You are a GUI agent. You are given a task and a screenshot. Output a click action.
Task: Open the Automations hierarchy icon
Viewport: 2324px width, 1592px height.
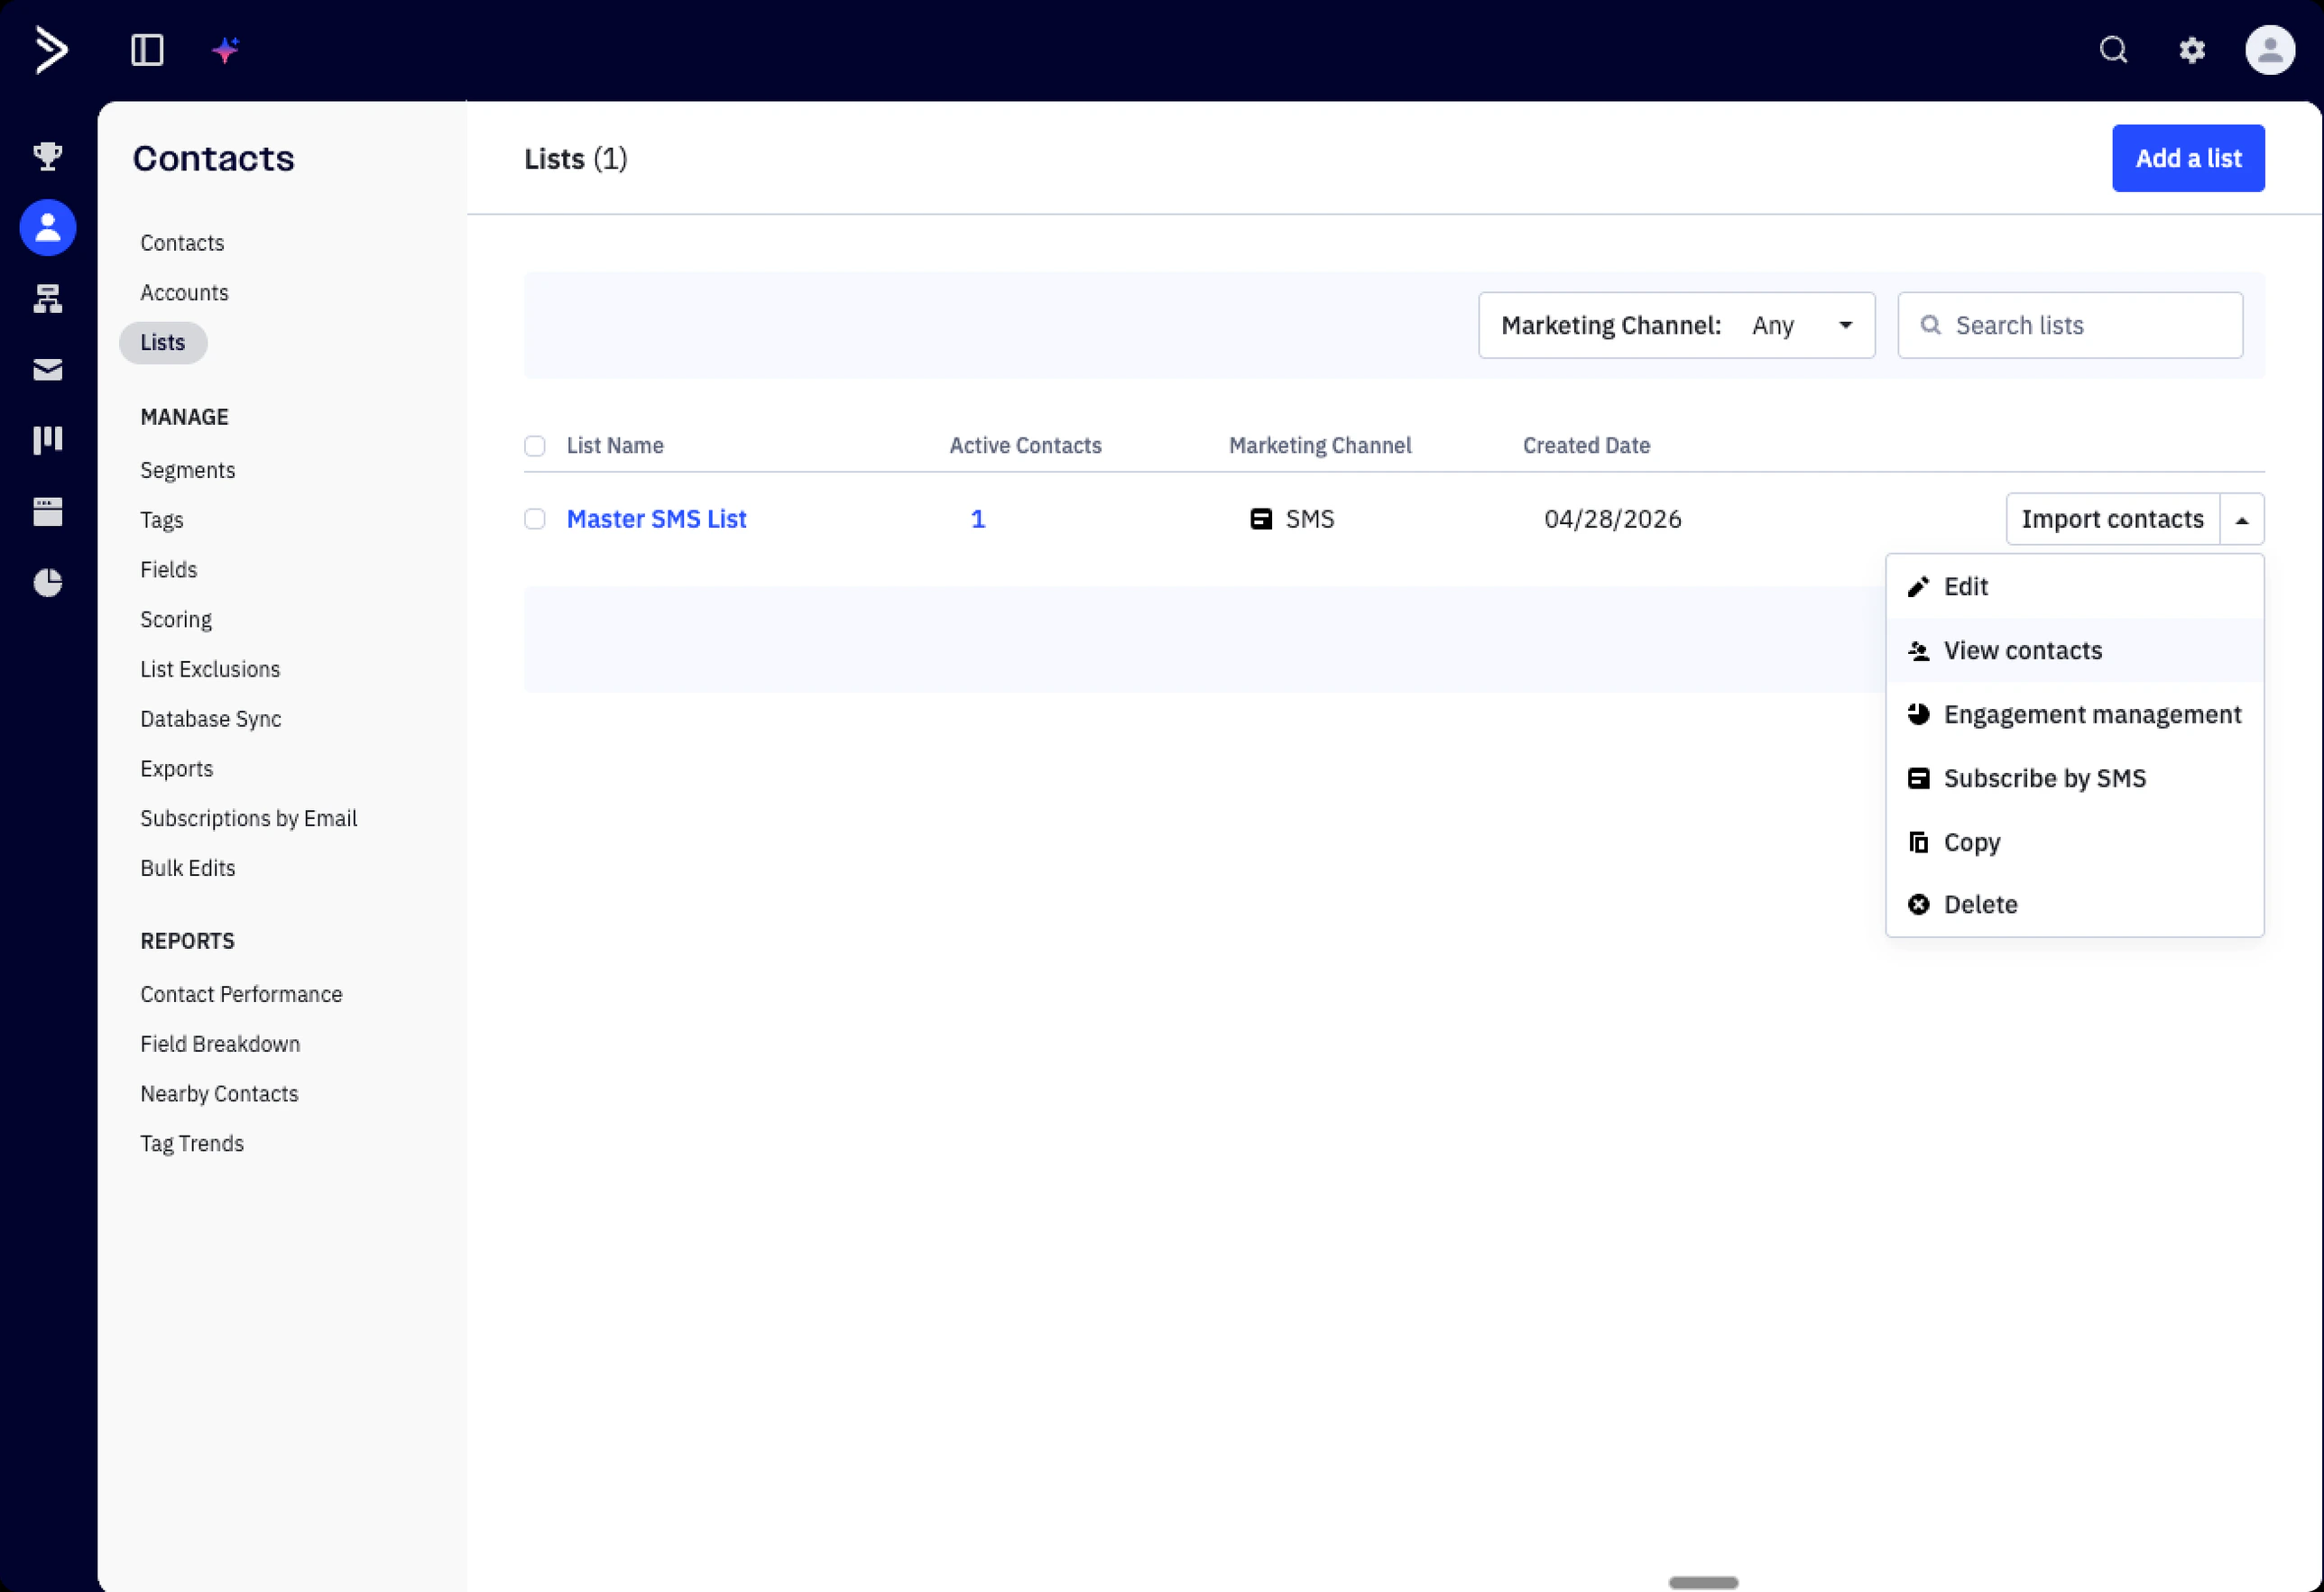tap(48, 298)
